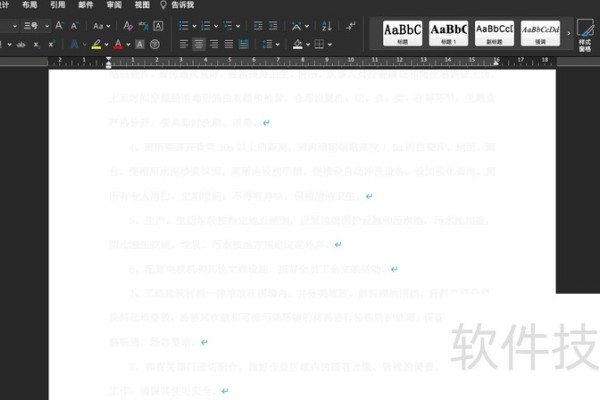Increase paragraph indent
Viewport: 600px width, 400px height.
pyautogui.click(x=273, y=26)
